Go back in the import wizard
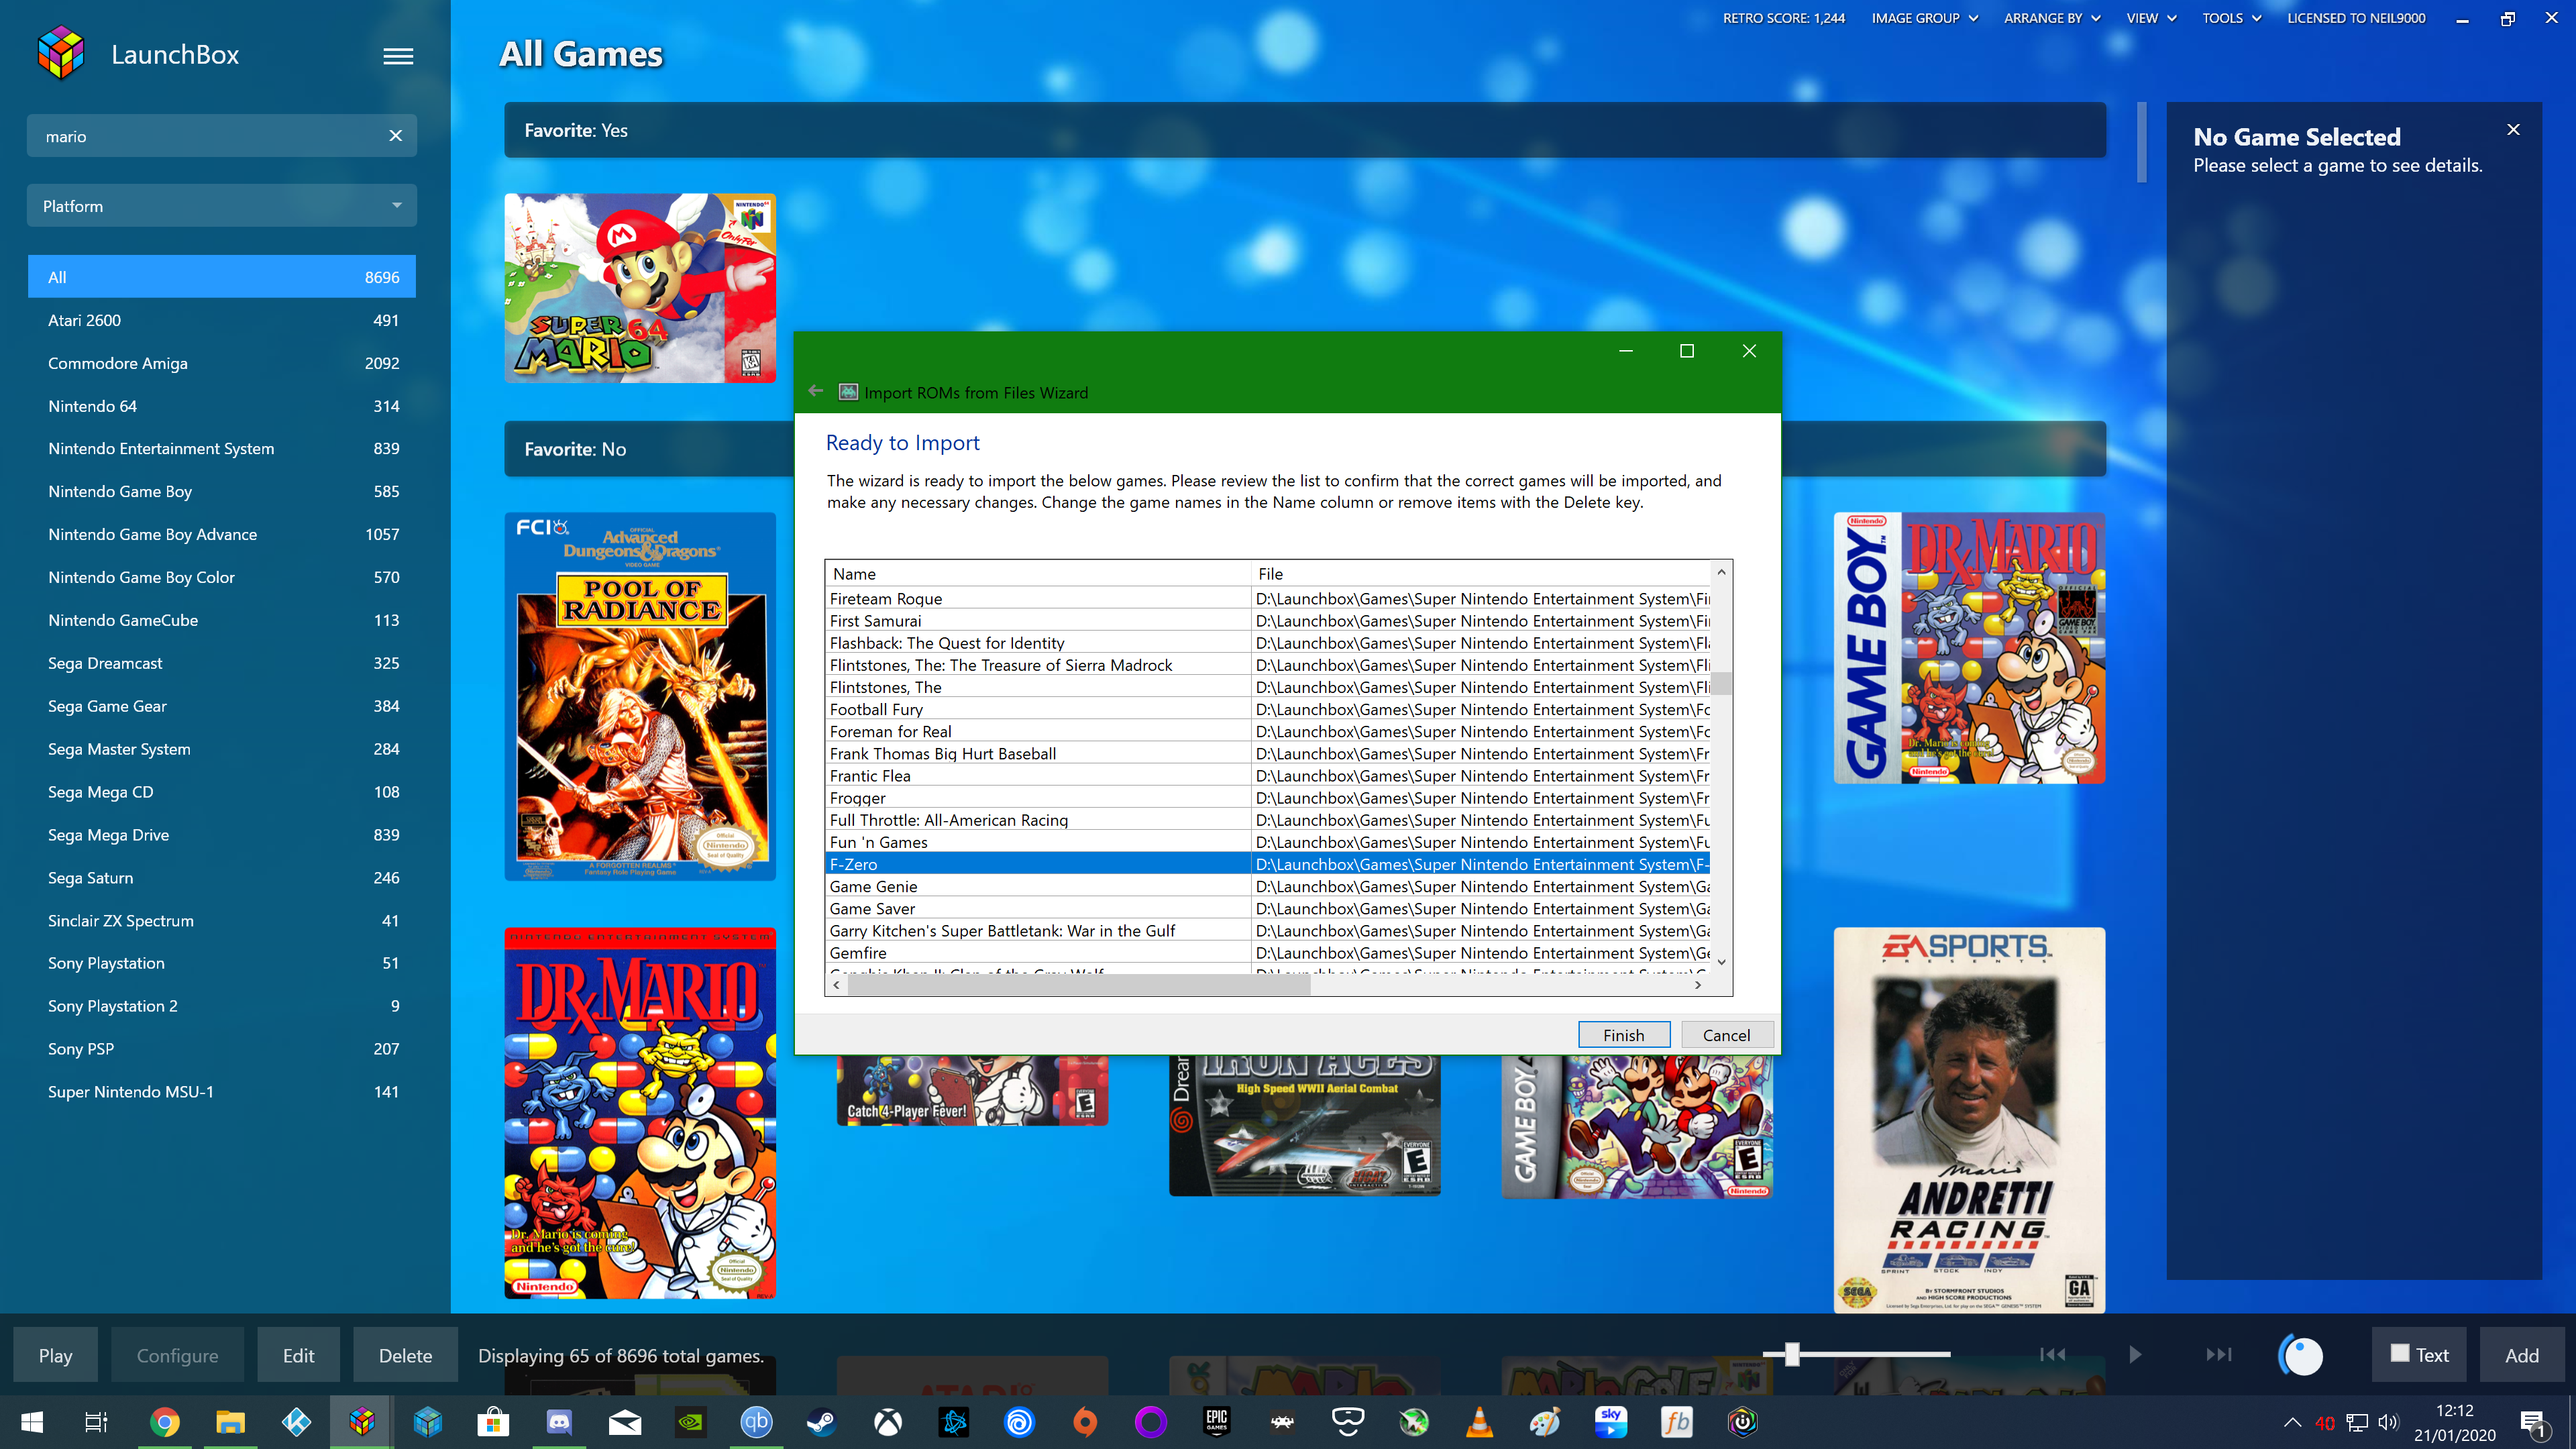 pos(816,391)
